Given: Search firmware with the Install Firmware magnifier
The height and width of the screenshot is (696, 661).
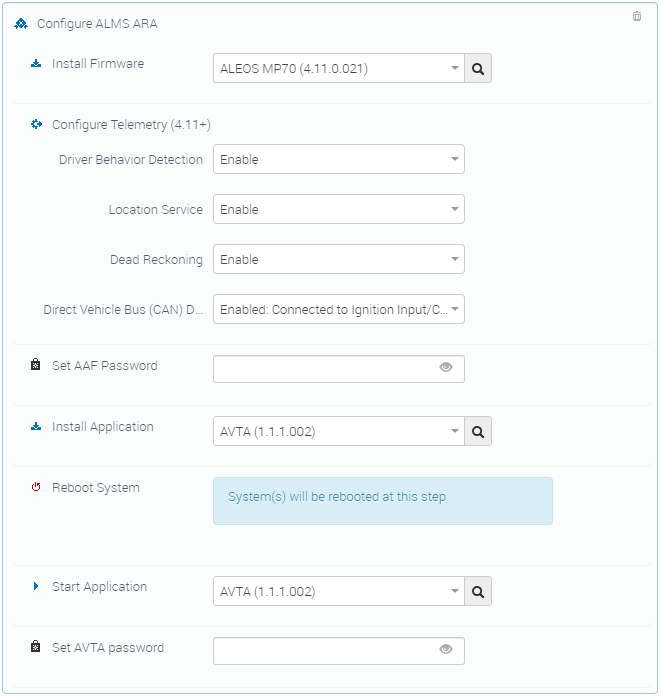Looking at the screenshot, I should coord(478,69).
